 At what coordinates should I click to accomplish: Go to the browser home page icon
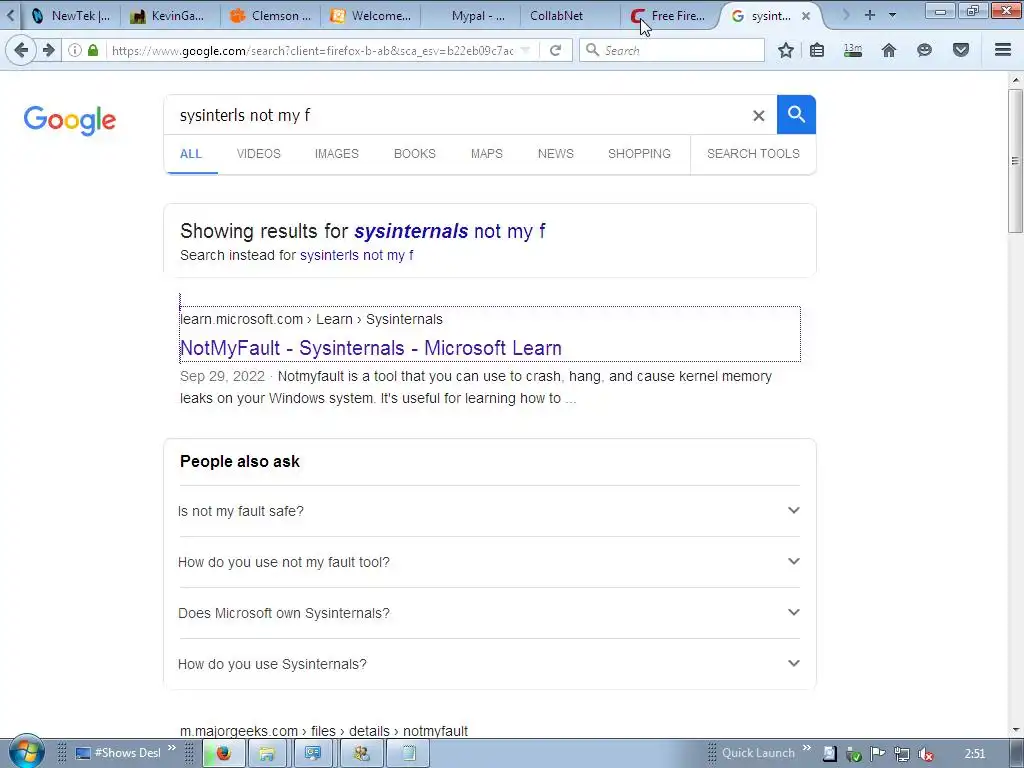pos(889,50)
